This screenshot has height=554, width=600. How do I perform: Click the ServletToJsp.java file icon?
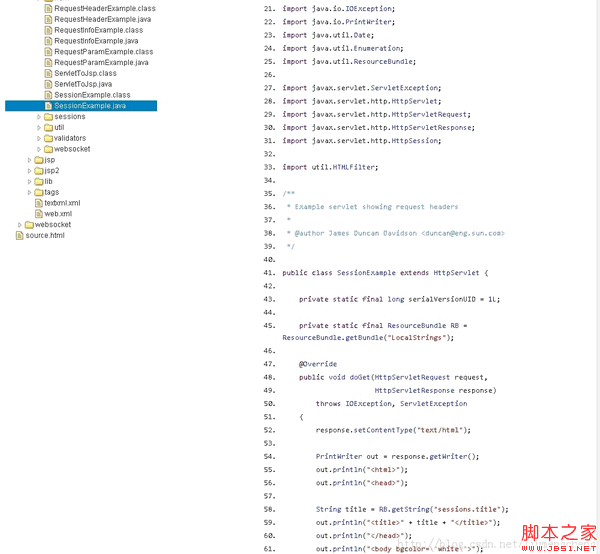(x=48, y=84)
